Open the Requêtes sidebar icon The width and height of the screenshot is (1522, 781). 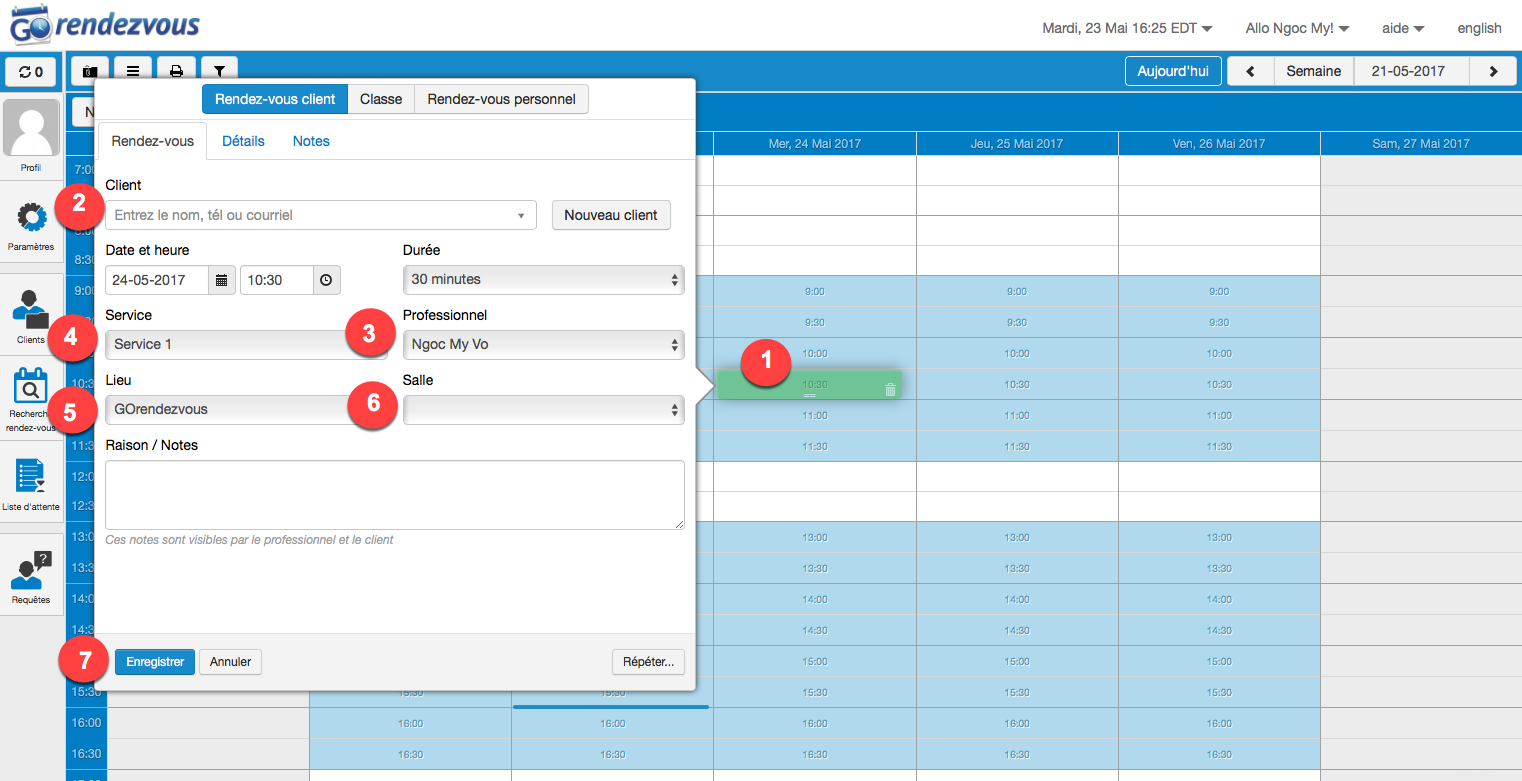tap(31, 570)
